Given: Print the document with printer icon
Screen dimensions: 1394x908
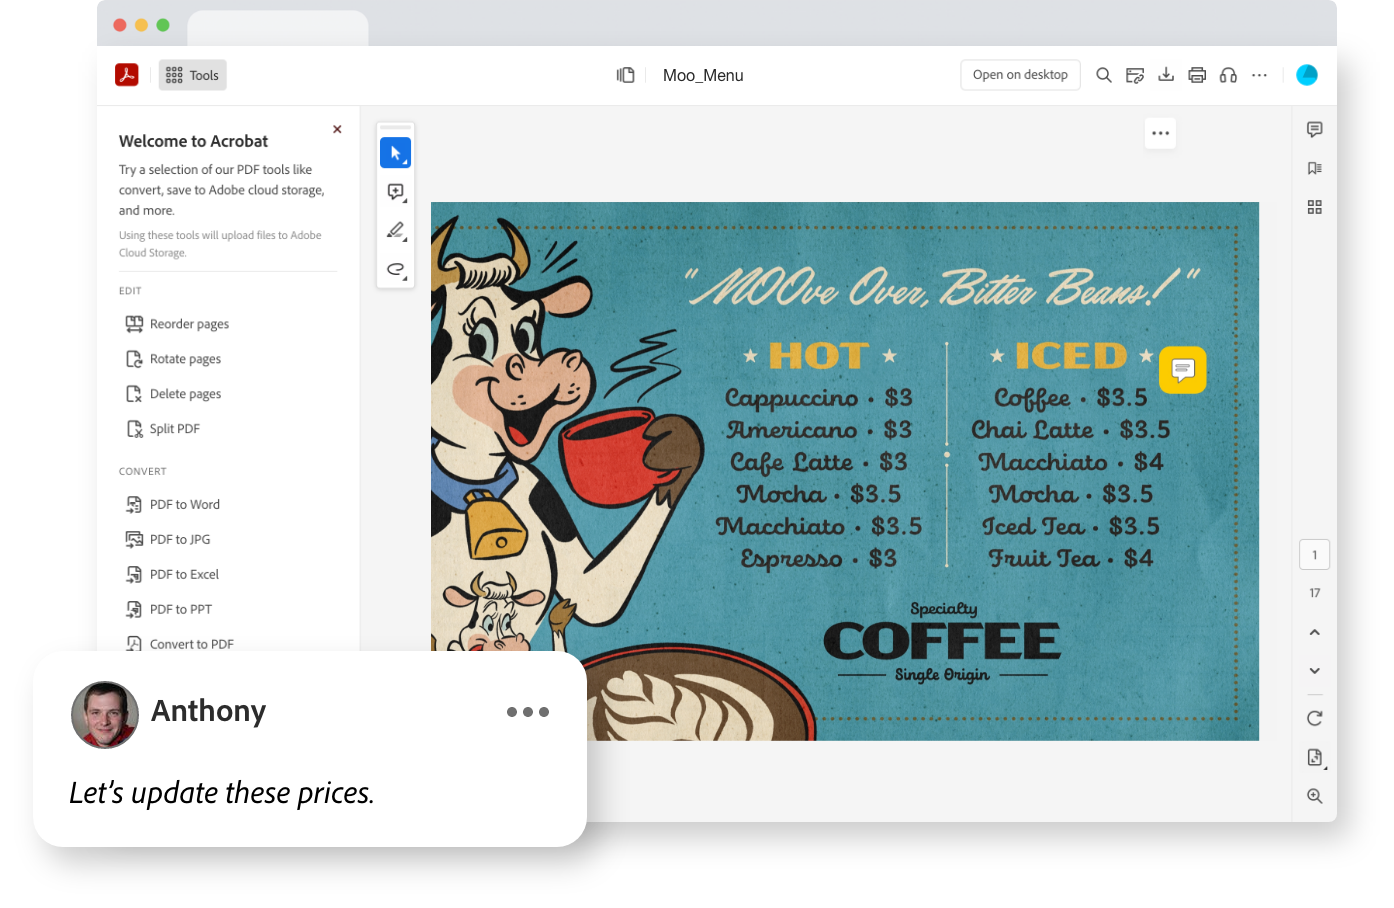Looking at the screenshot, I should pyautogui.click(x=1197, y=75).
